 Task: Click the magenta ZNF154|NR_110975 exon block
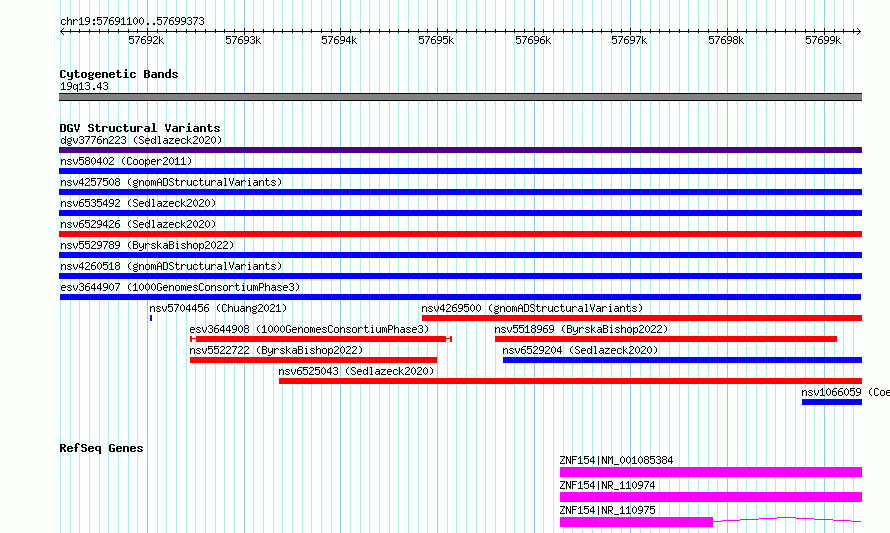[x=636, y=522]
